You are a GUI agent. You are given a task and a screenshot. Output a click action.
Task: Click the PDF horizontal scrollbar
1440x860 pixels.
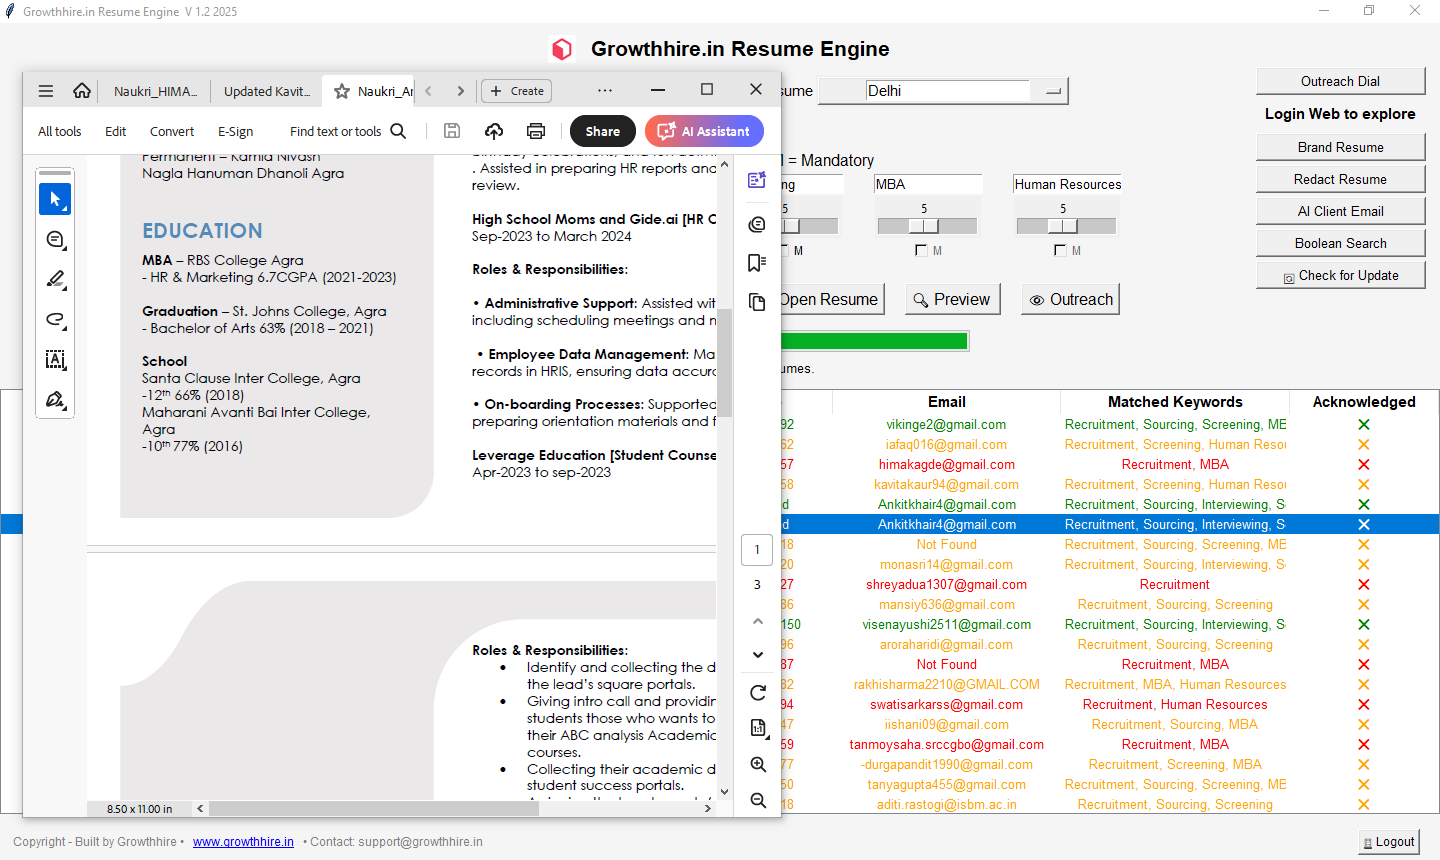[x=374, y=808]
